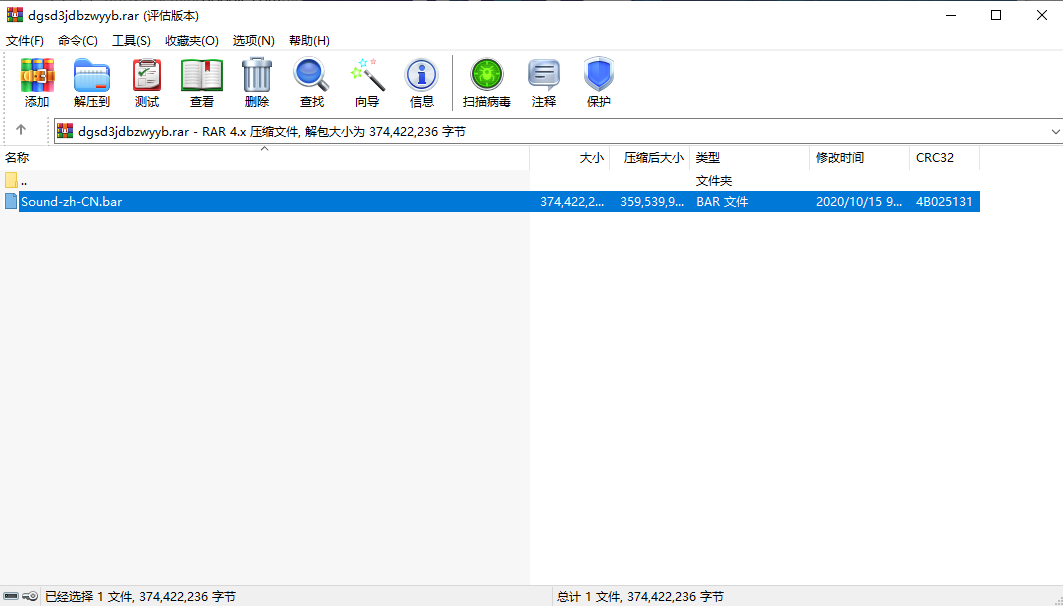Sort by the 类型 column header
1063x606 pixels.
point(749,157)
